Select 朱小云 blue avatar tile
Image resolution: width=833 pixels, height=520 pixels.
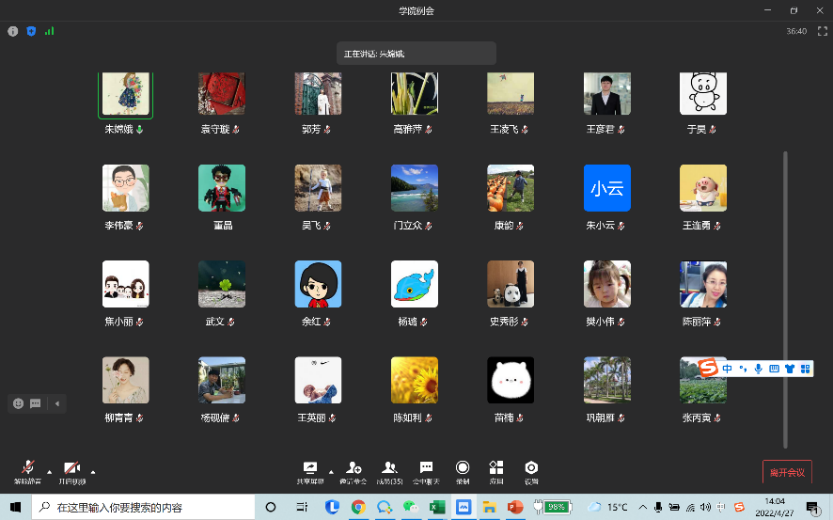tap(607, 188)
